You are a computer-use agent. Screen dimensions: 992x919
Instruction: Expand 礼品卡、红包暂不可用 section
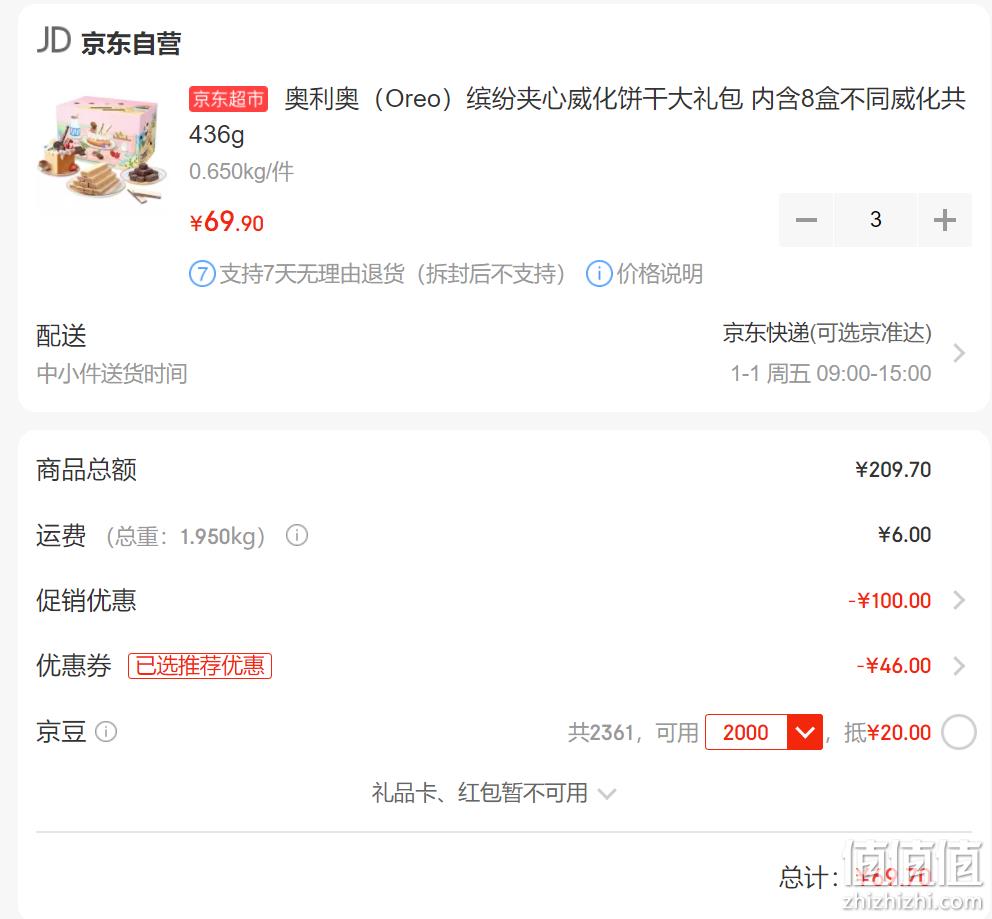tap(493, 793)
